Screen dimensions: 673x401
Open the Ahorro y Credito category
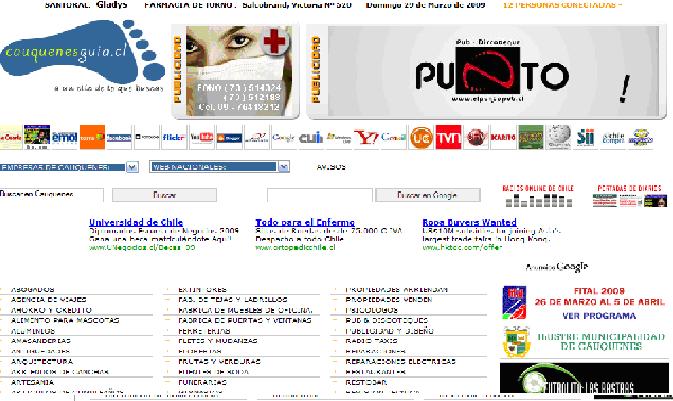pyautogui.click(x=51, y=310)
